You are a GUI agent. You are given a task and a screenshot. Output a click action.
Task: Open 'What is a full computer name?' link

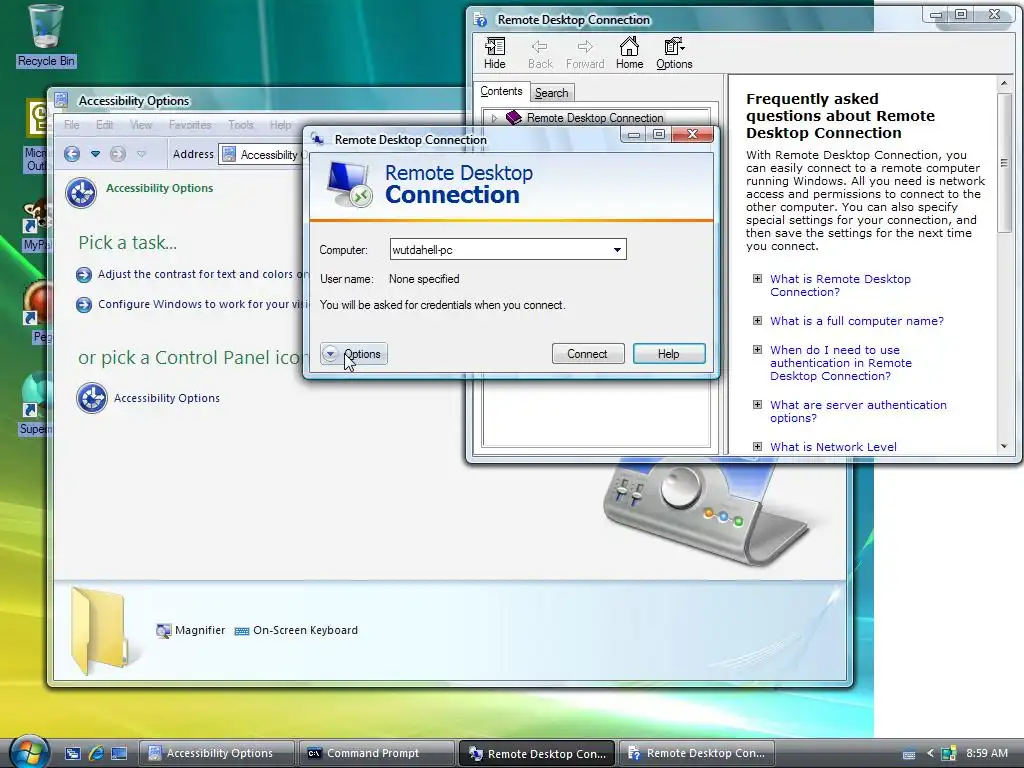(x=857, y=321)
